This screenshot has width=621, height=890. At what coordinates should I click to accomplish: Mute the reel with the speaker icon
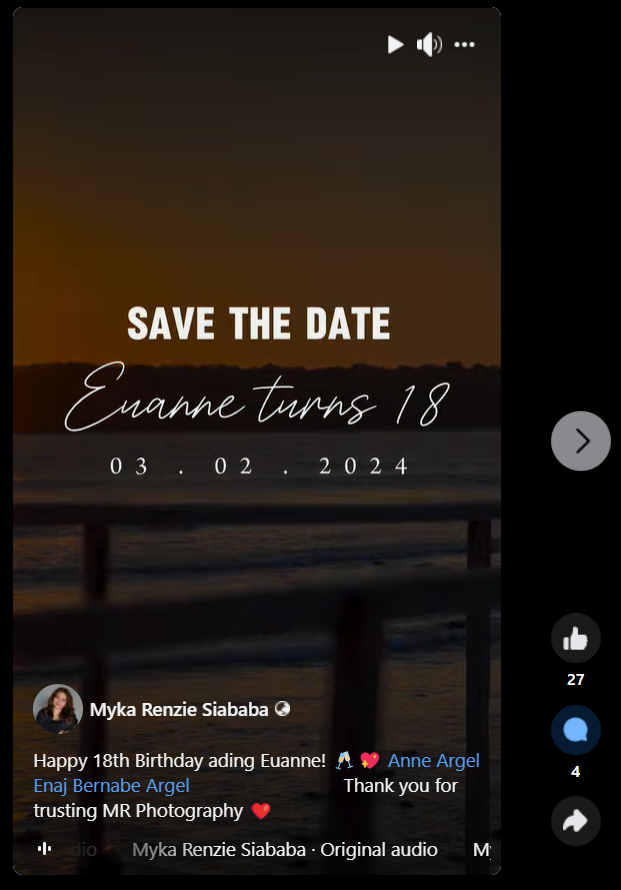[x=429, y=44]
